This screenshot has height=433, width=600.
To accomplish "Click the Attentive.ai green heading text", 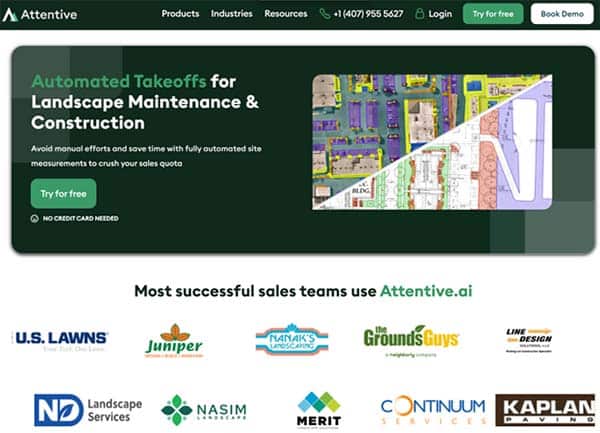I will (x=426, y=291).
